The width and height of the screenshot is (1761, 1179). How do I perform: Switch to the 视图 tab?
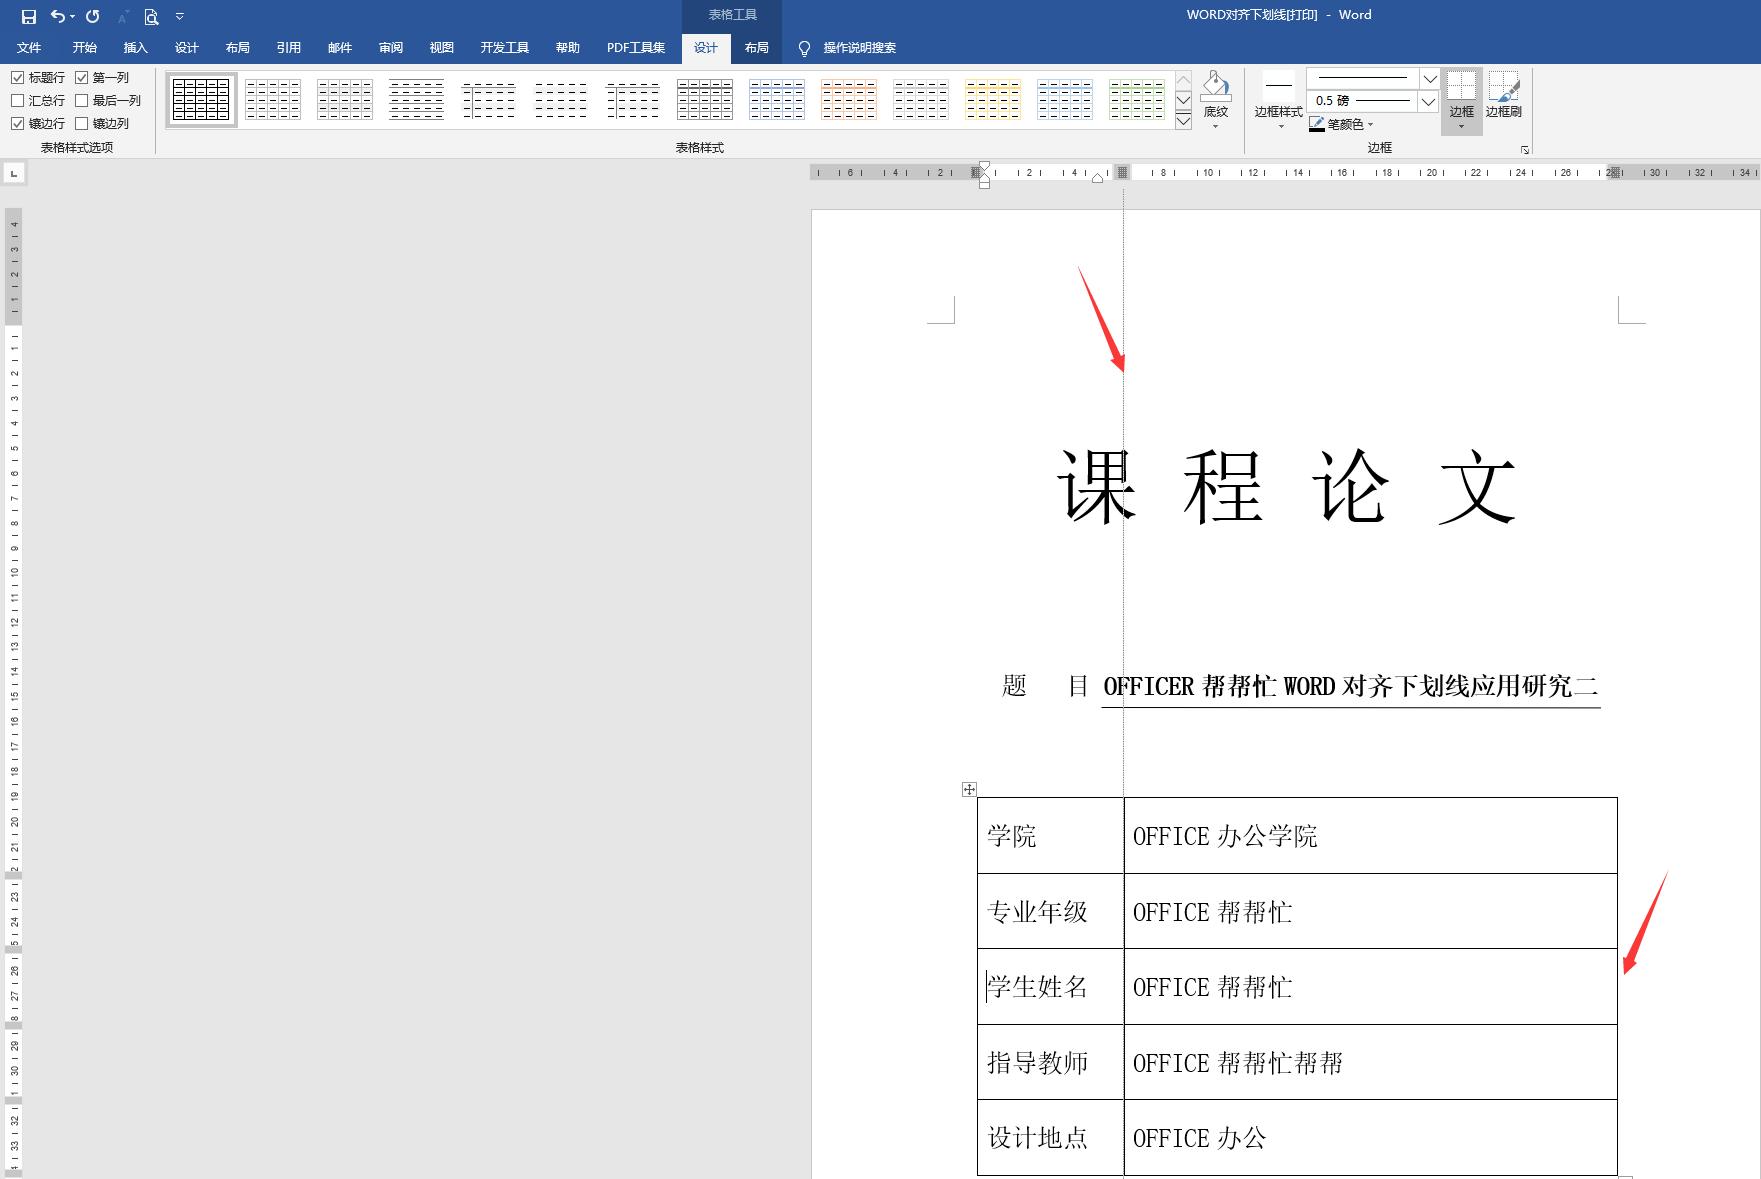tap(442, 48)
